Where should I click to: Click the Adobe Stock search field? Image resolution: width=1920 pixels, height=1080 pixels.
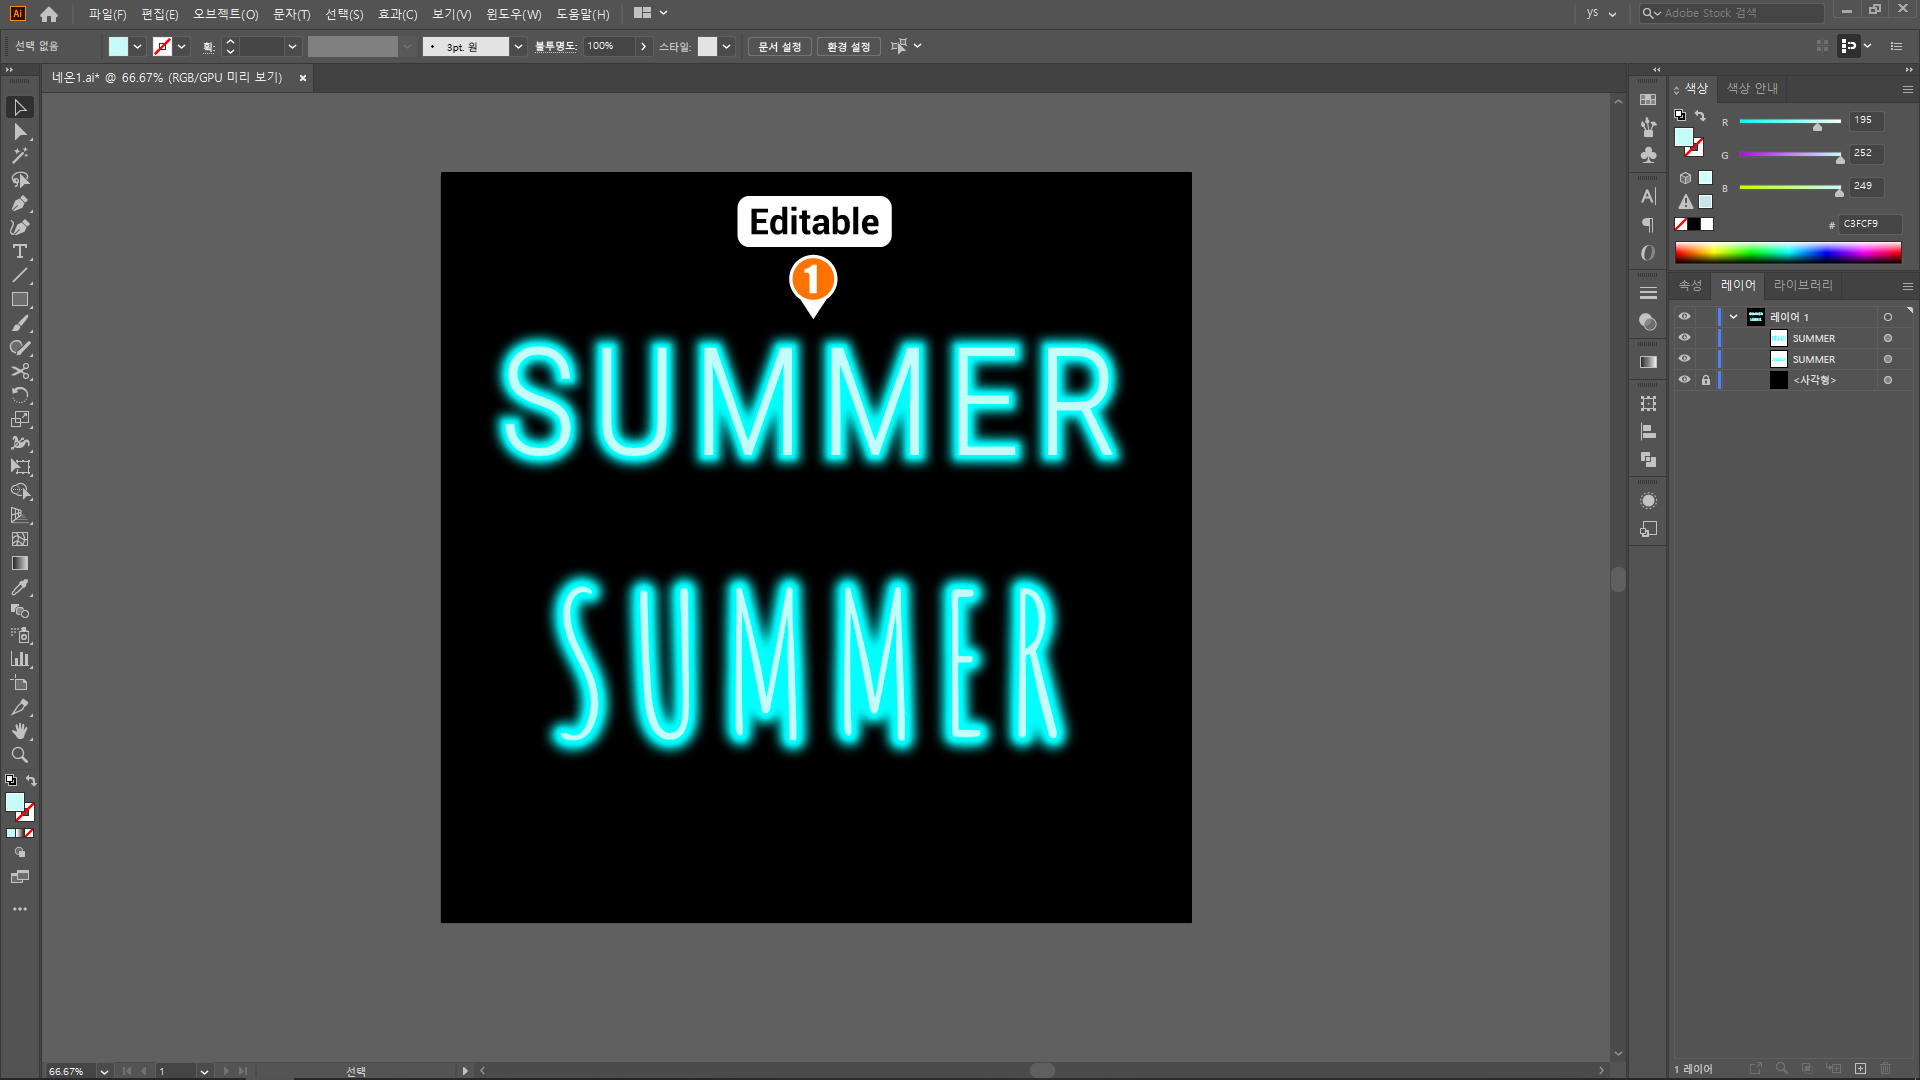(x=1738, y=13)
